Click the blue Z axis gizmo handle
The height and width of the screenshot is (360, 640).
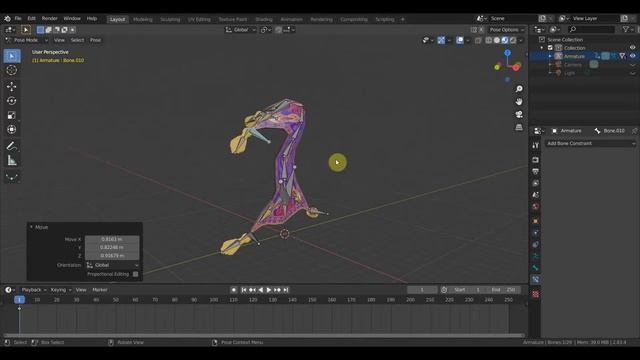point(507,53)
